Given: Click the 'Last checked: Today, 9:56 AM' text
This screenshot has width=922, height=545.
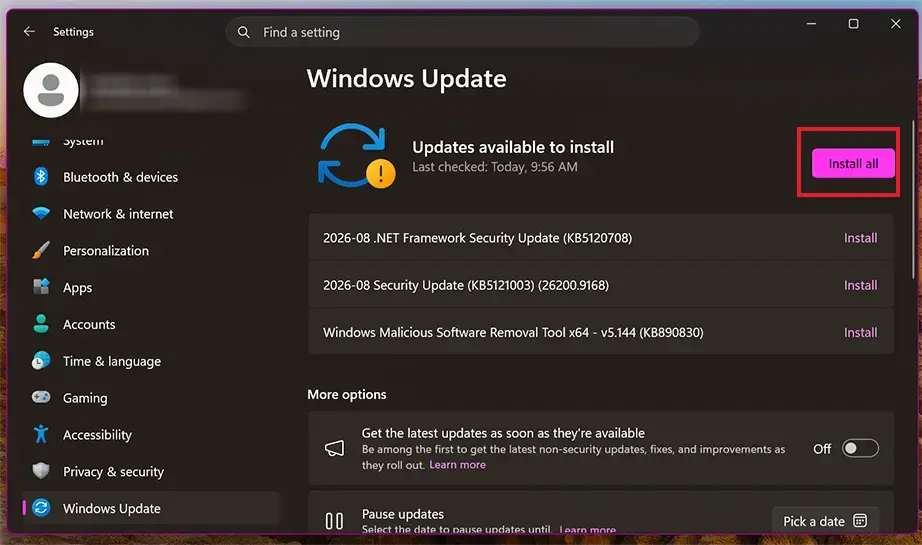Looking at the screenshot, I should tap(495, 167).
